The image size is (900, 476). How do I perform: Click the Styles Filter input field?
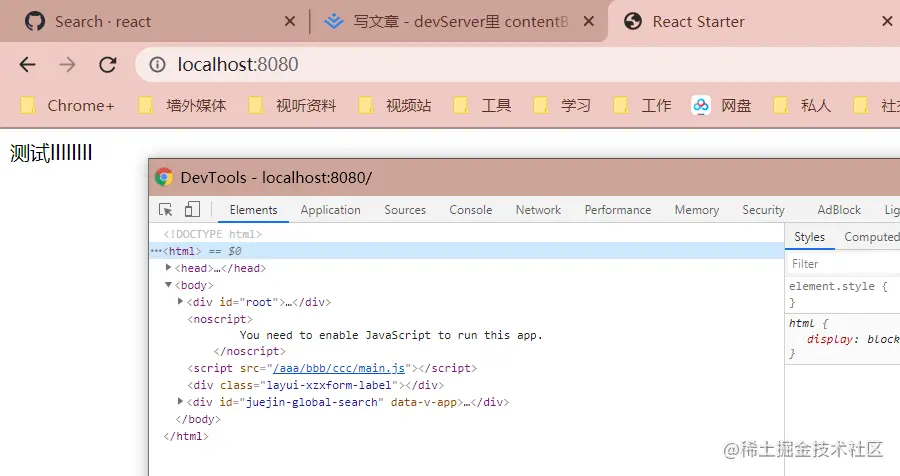(843, 264)
